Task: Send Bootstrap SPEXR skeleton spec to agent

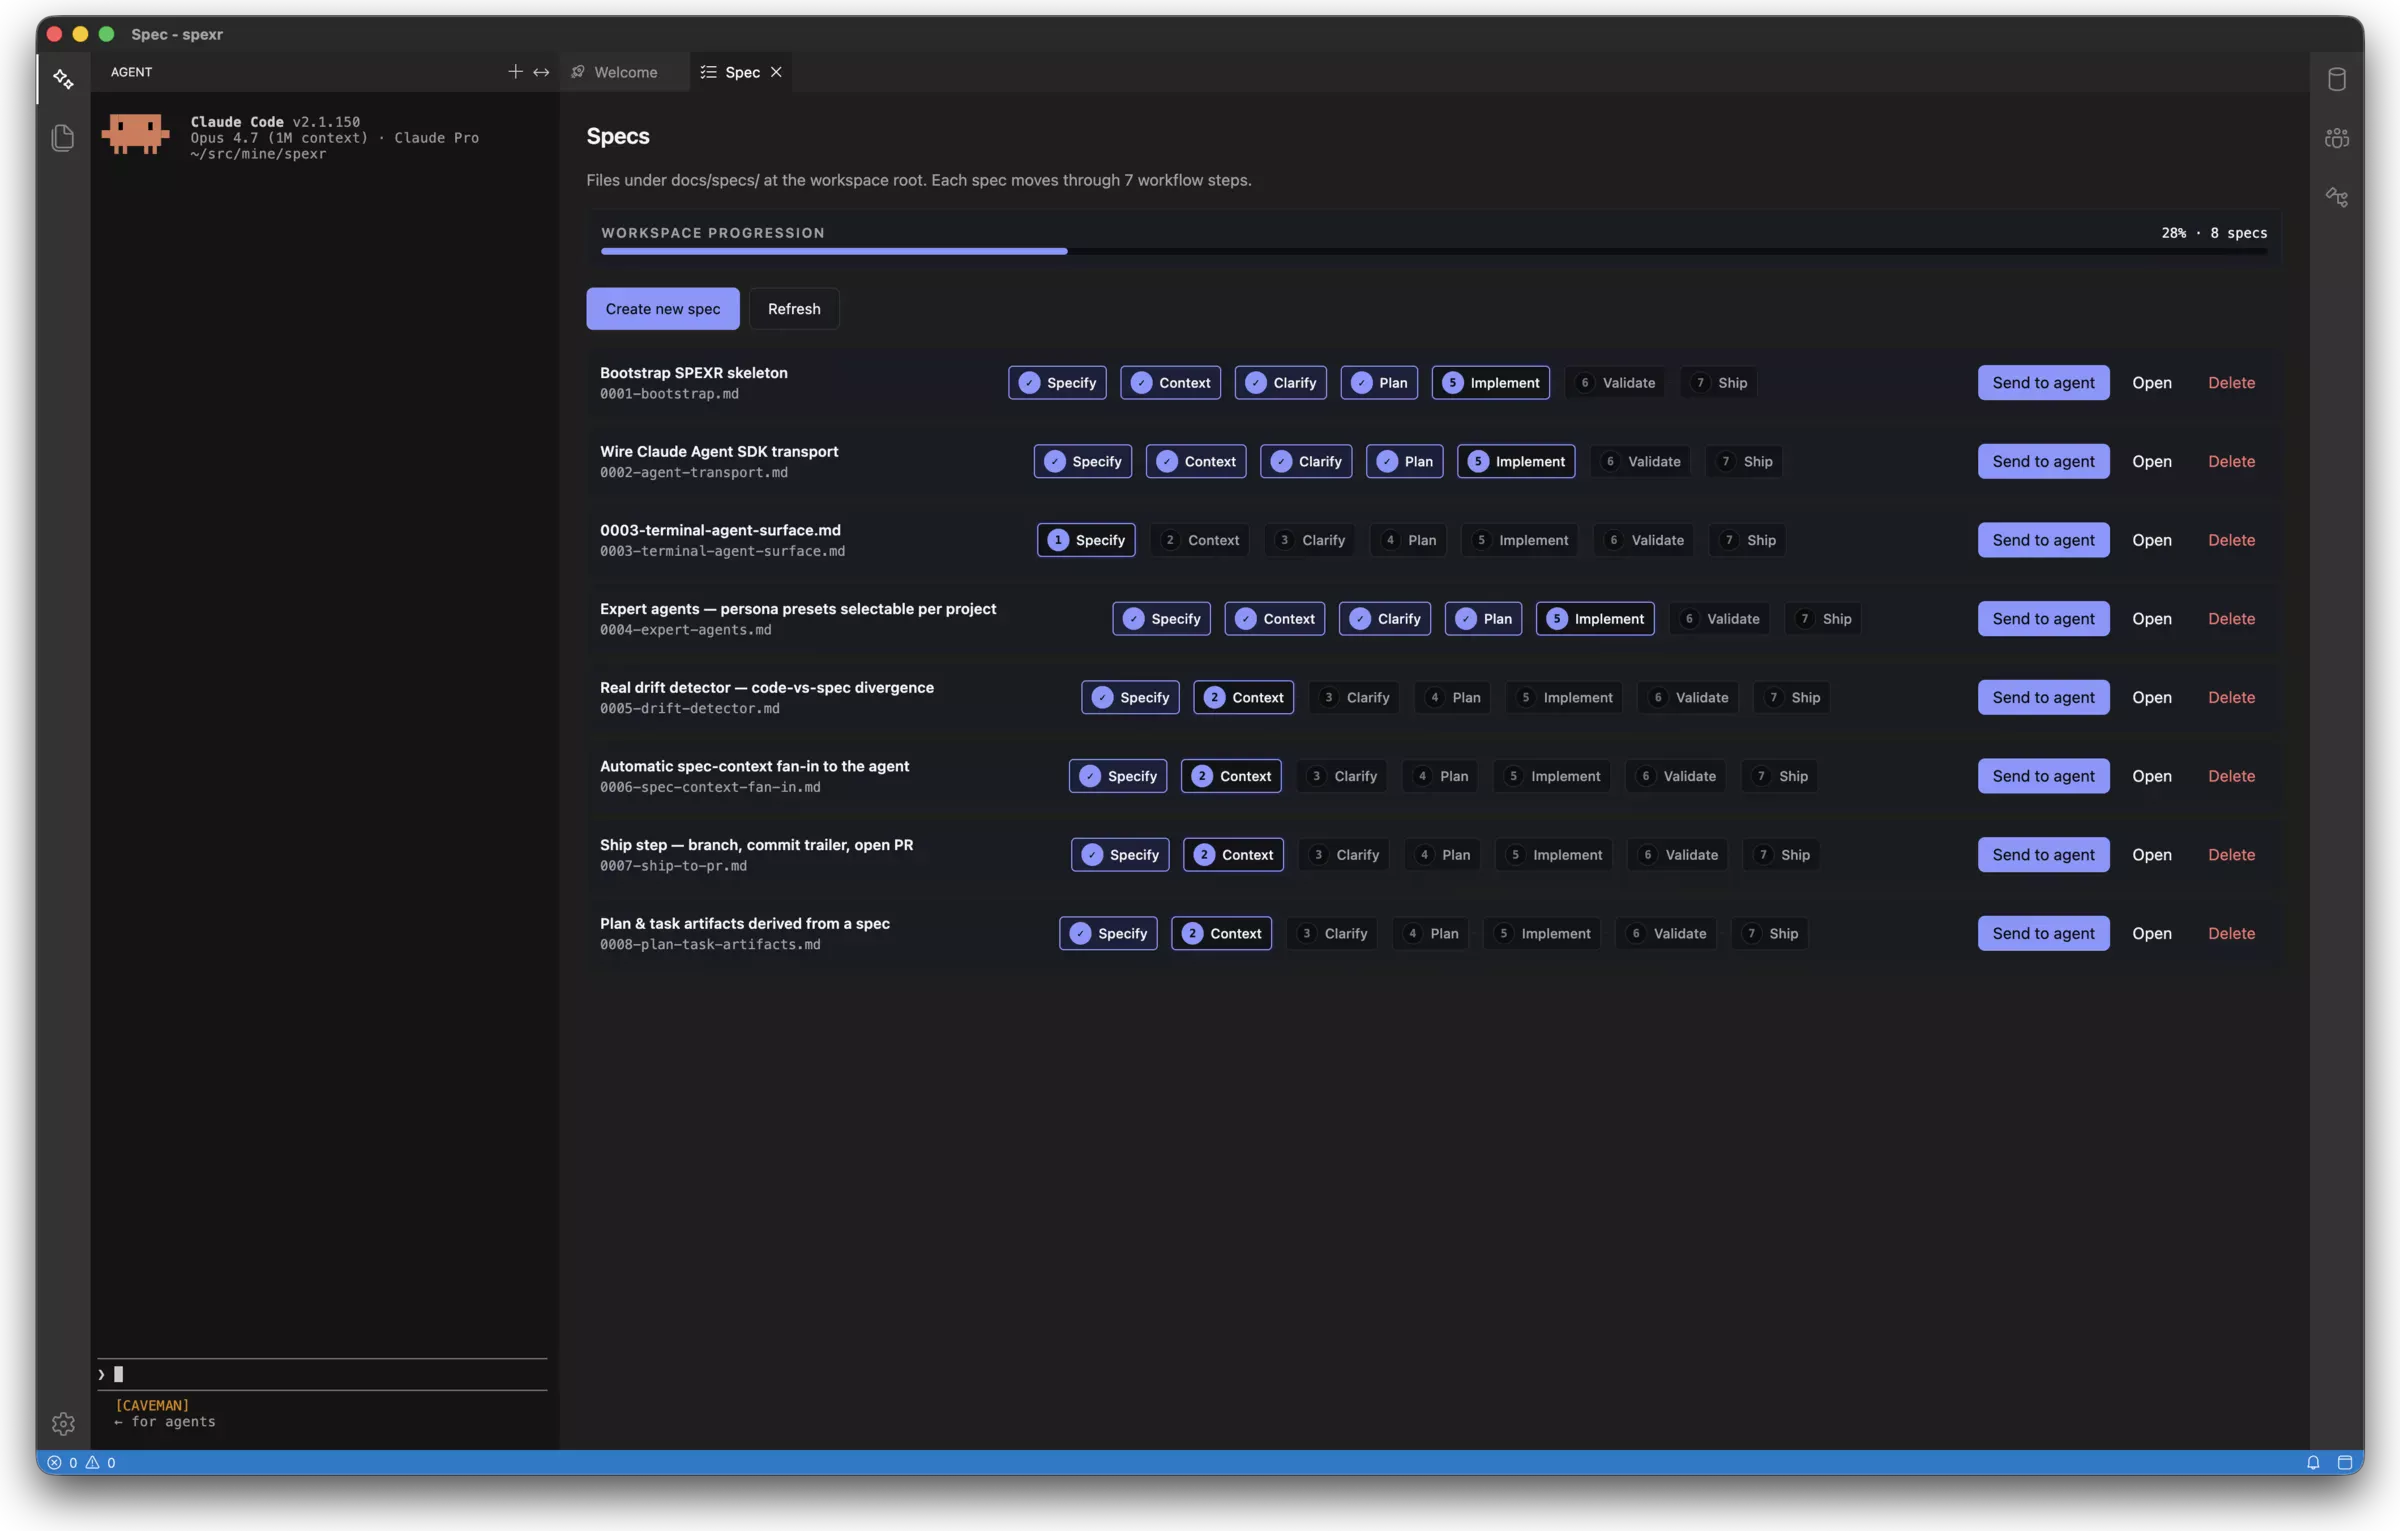Action: [x=2043, y=383]
